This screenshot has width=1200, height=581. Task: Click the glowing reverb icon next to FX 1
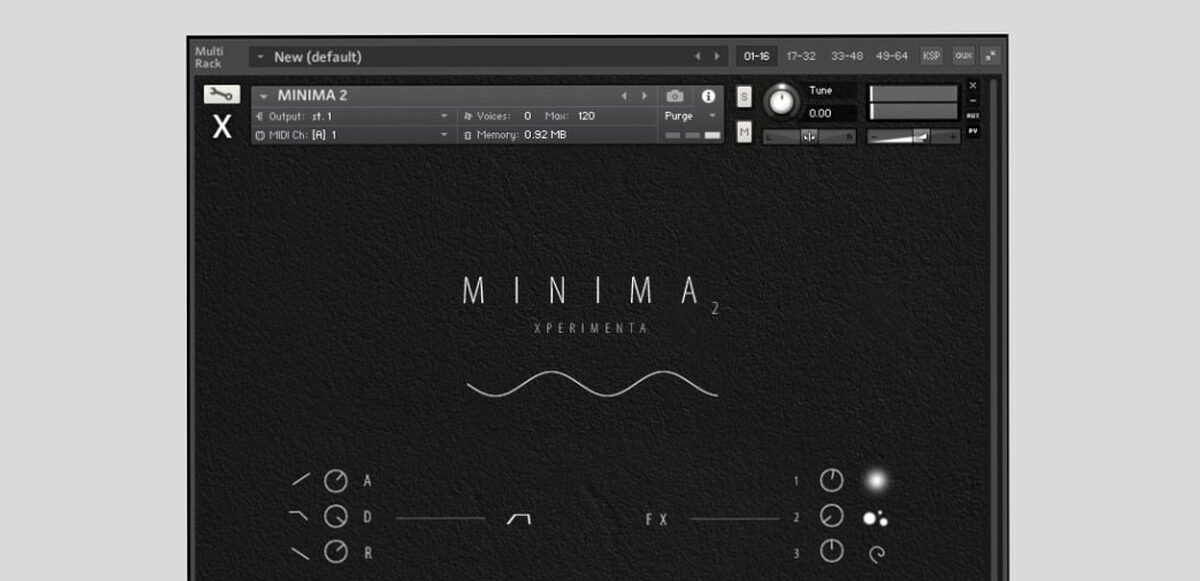pos(875,480)
